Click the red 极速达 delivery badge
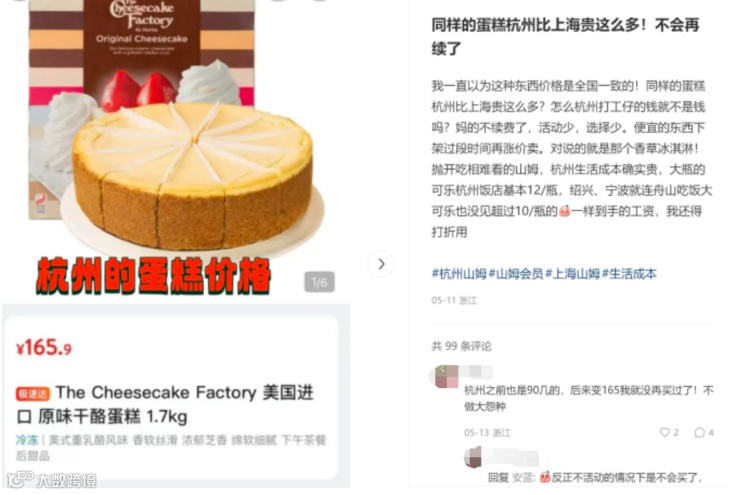 click(x=33, y=394)
